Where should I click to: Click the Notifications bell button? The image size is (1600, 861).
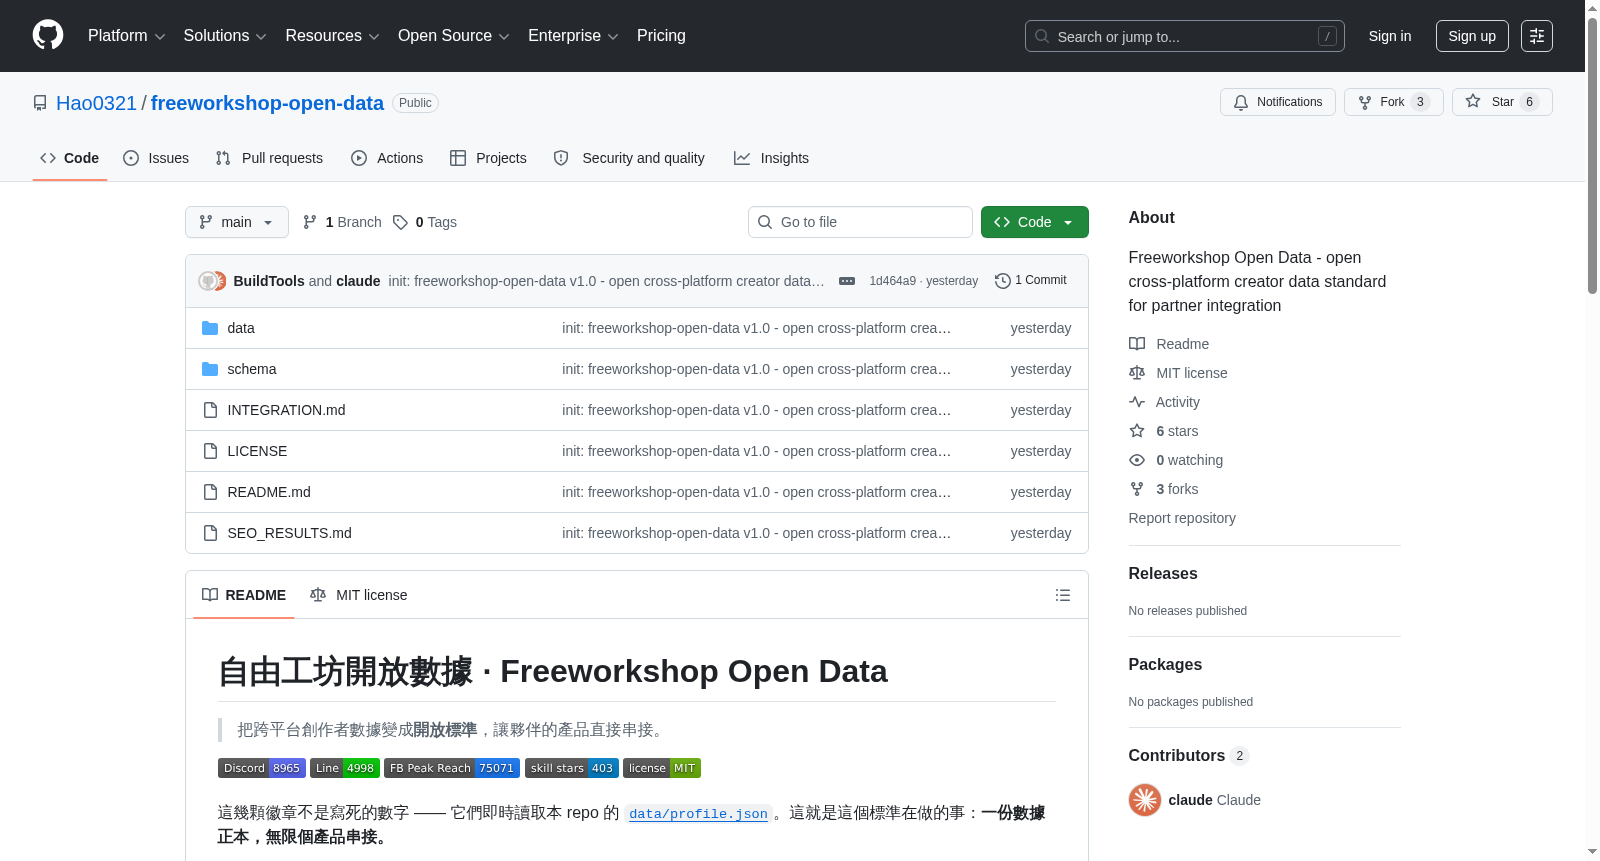click(1277, 102)
